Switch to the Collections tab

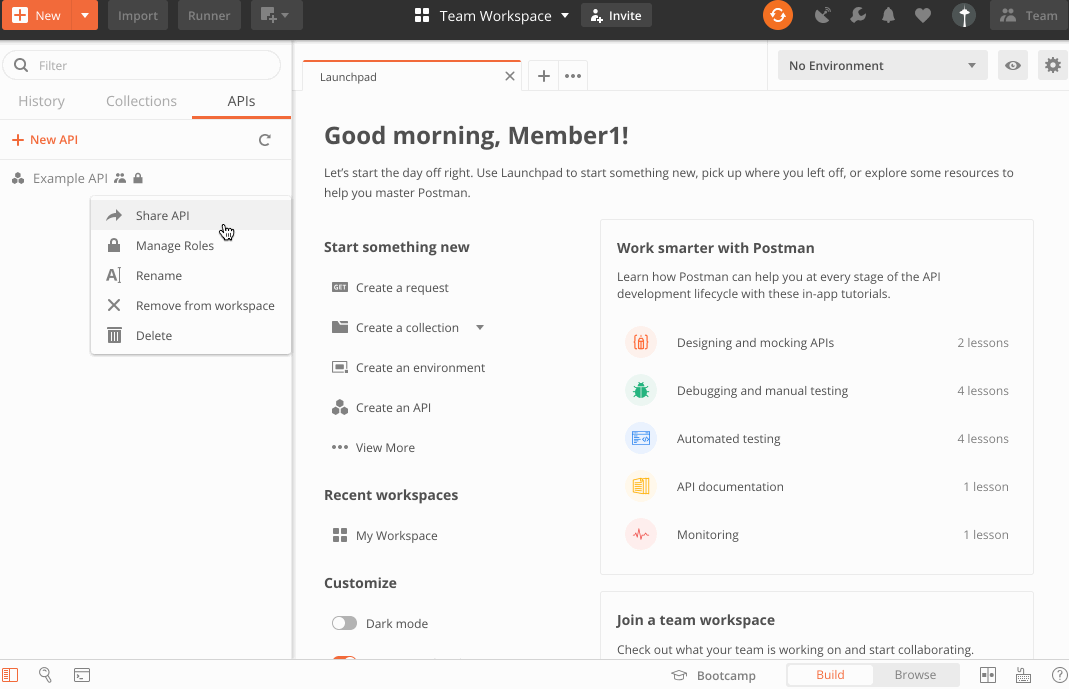tap(141, 101)
